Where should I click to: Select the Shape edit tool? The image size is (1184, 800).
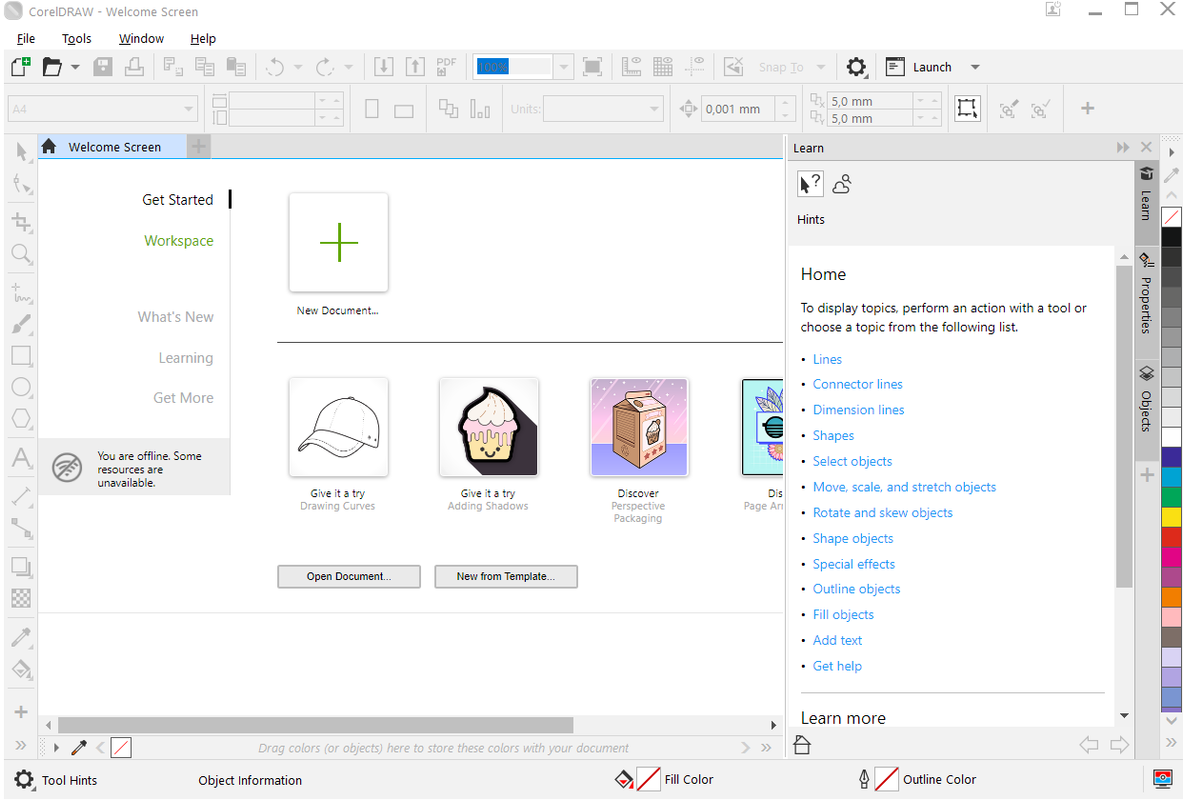(21, 184)
